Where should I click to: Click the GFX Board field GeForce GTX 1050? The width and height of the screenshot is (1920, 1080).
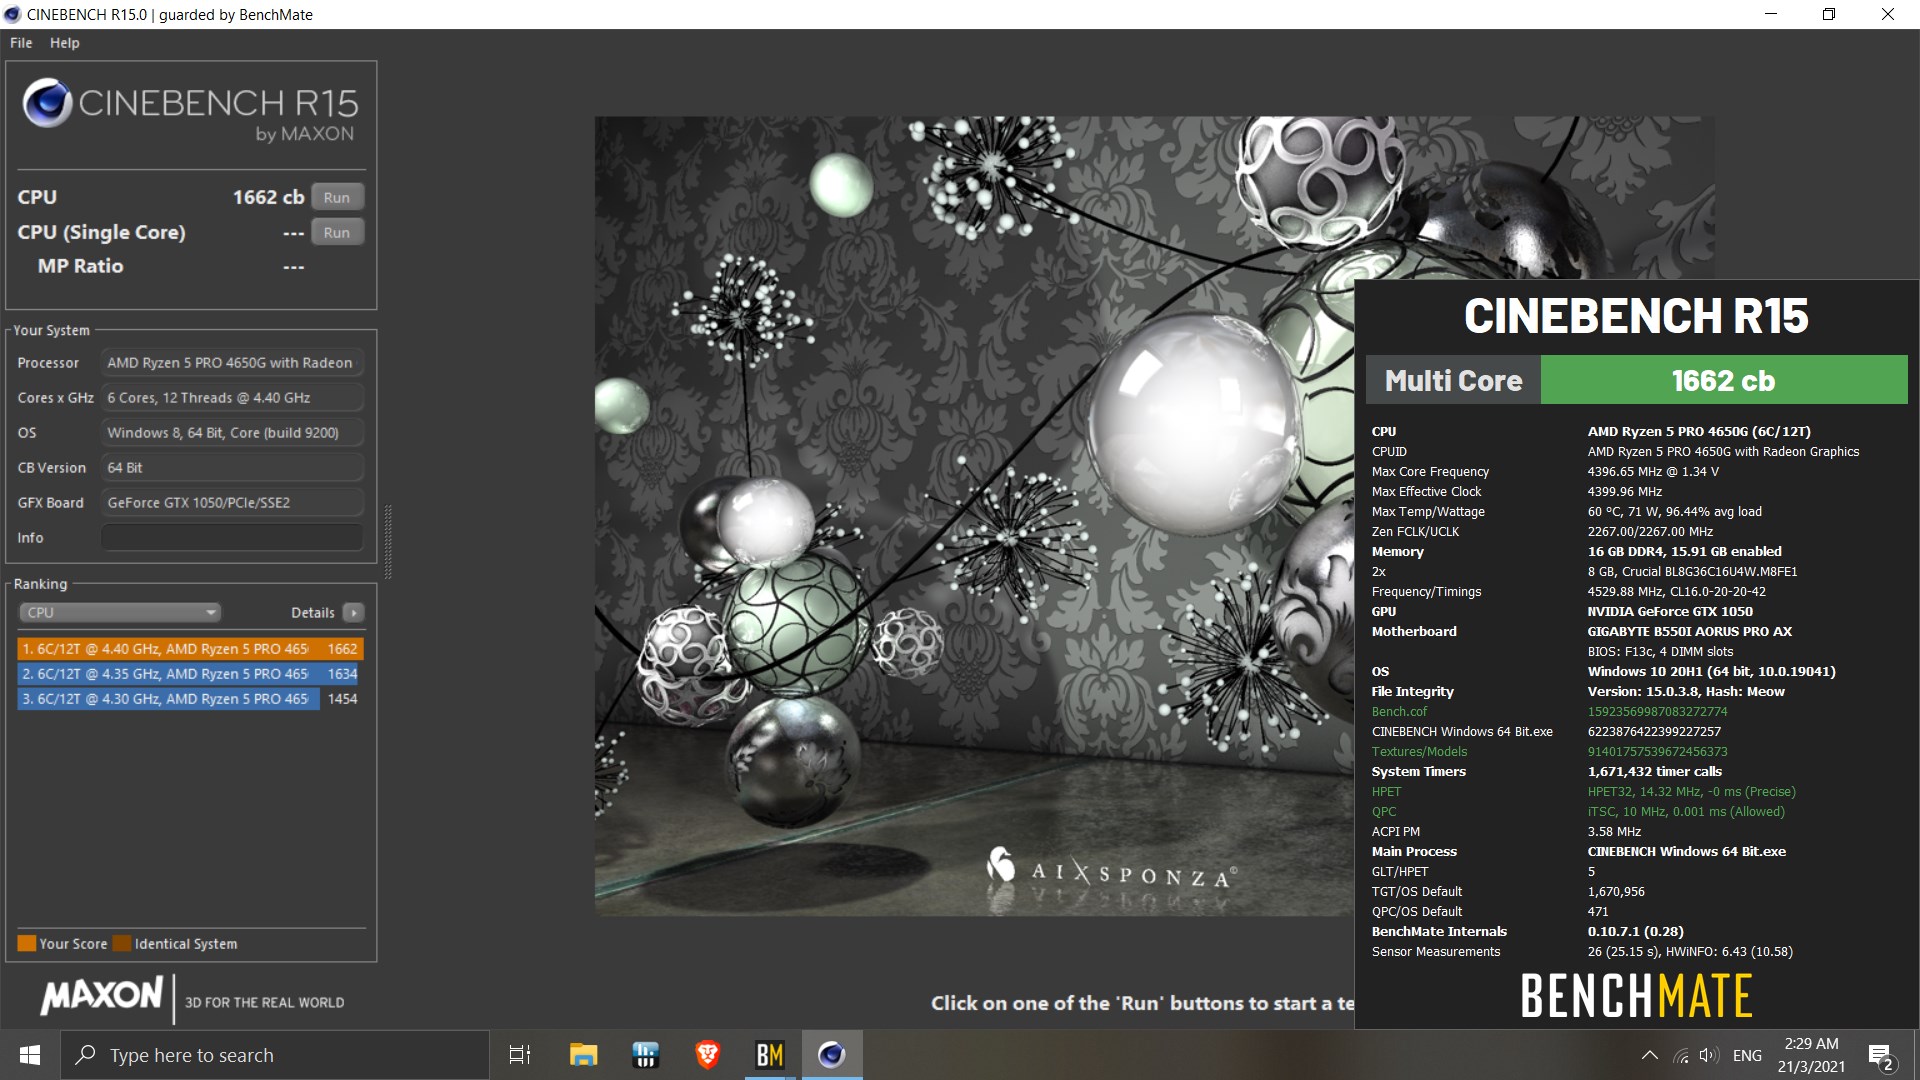232,502
